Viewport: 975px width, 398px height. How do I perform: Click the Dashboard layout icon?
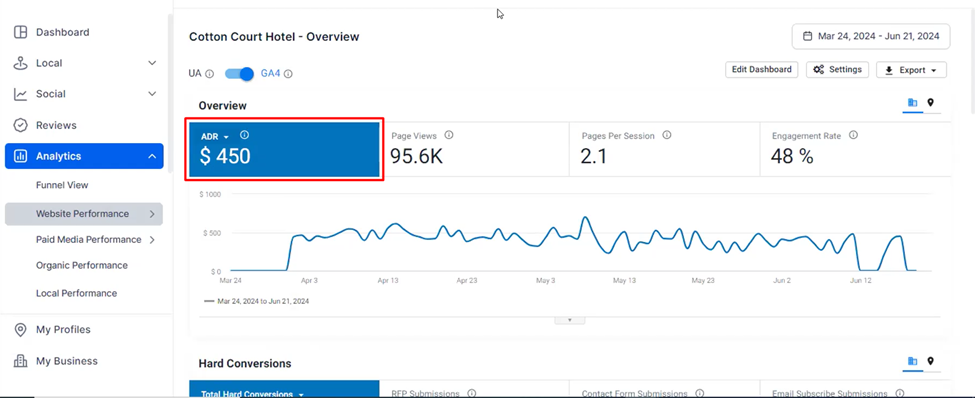pyautogui.click(x=21, y=32)
